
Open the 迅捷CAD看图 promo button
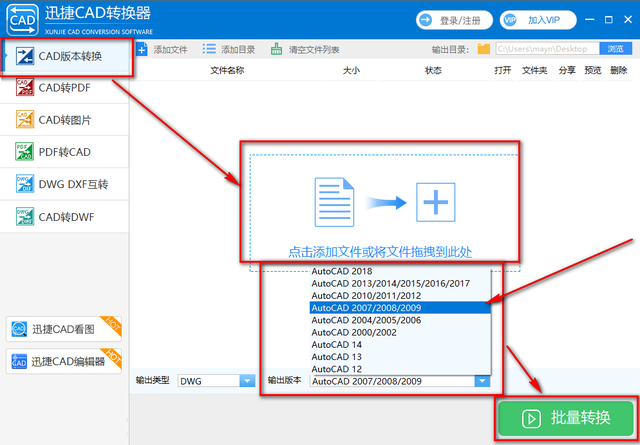(x=64, y=329)
